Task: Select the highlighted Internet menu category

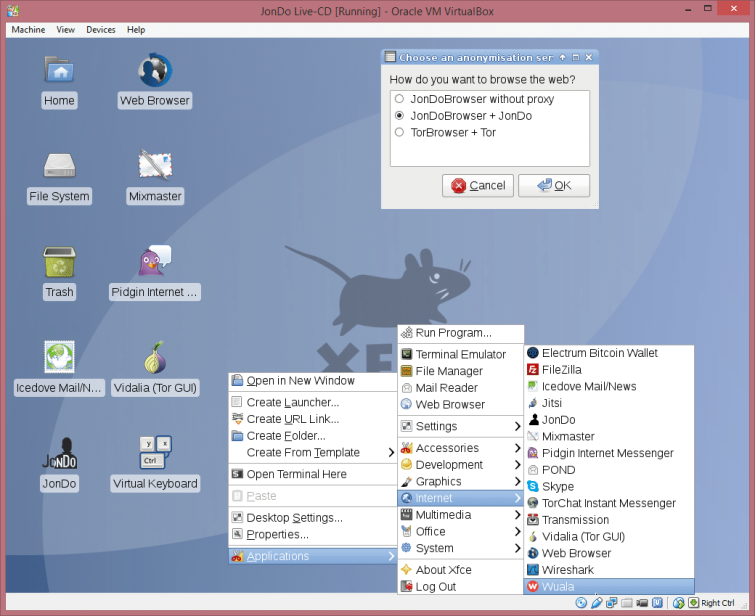Action: (460, 498)
